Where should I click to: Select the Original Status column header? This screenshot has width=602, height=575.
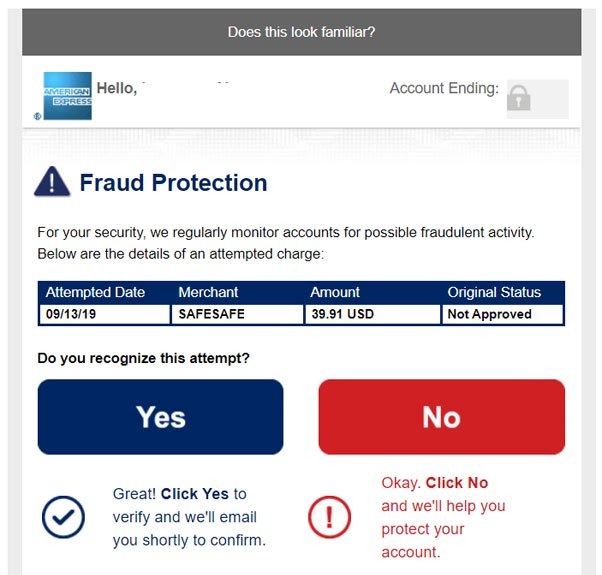pos(494,292)
